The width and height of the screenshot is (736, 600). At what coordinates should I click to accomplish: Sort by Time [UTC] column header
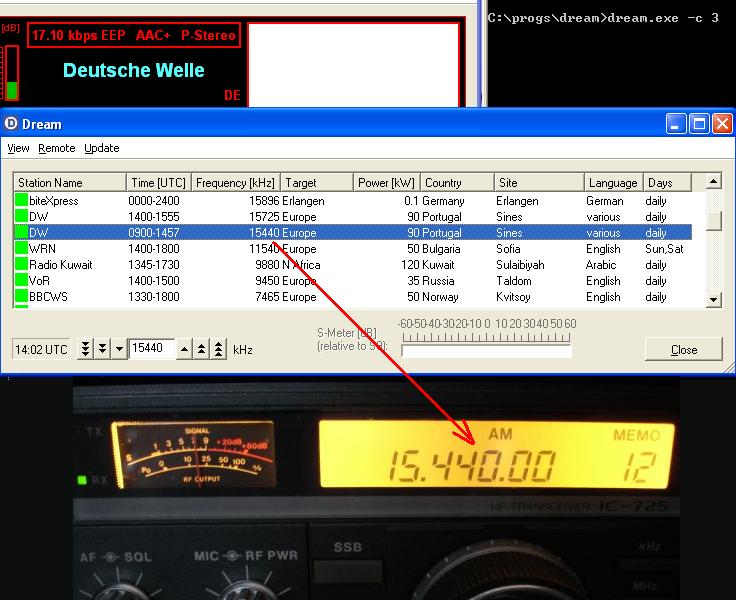pyautogui.click(x=159, y=183)
